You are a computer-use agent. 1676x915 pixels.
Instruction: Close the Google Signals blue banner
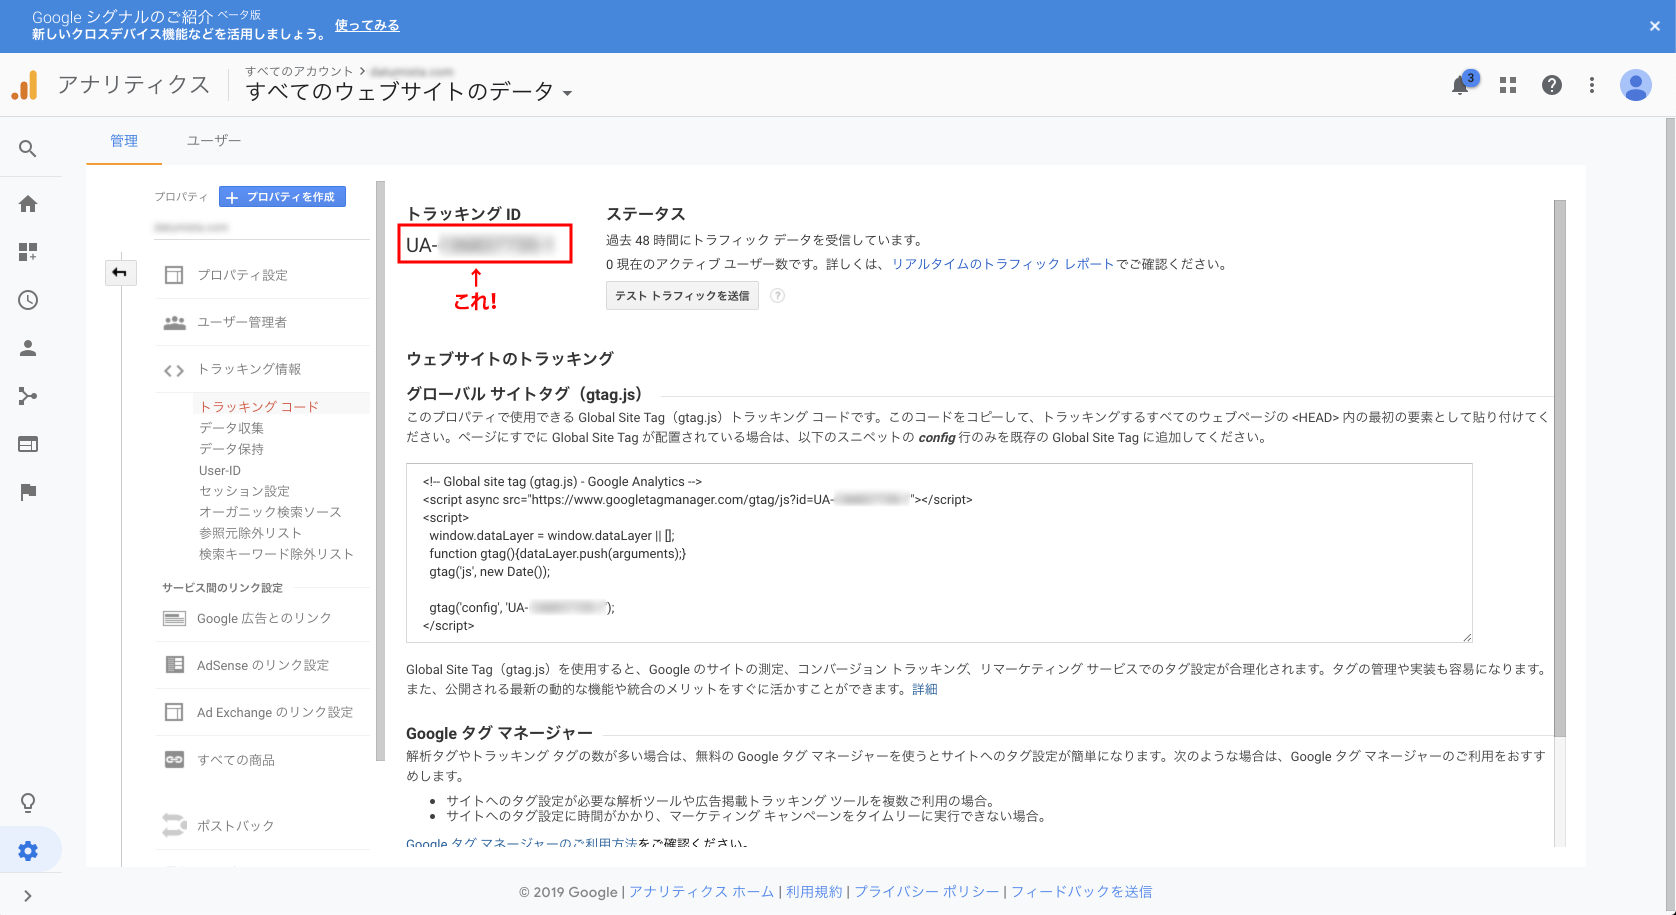tap(1655, 26)
